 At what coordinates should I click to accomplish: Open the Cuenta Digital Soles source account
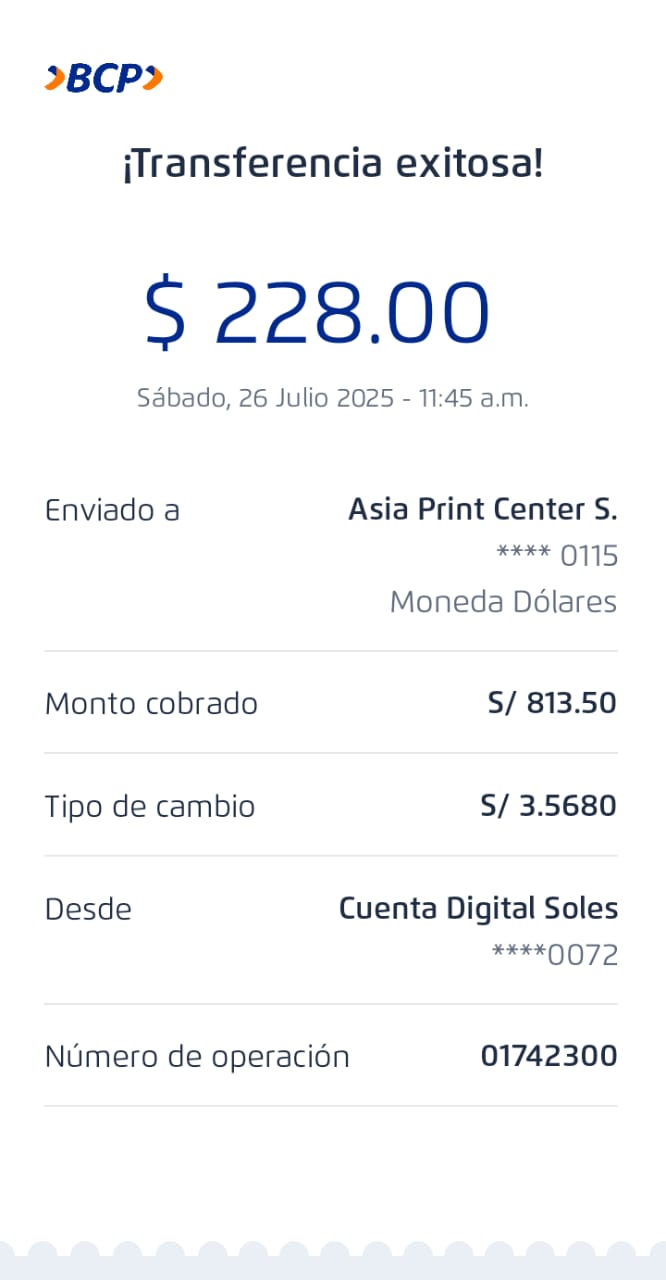pos(478,909)
